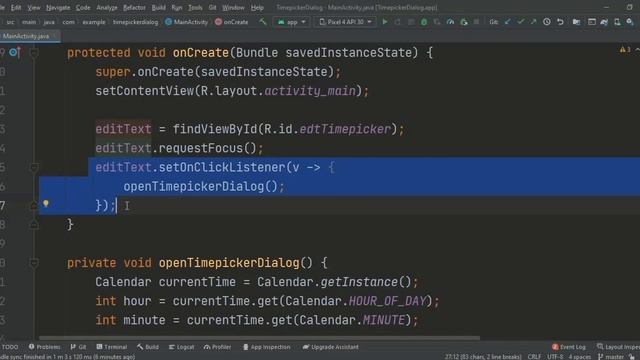Image resolution: width=640 pixels, height=360 pixels.
Task: Click the Git Push arrow icon
Action: point(533,22)
